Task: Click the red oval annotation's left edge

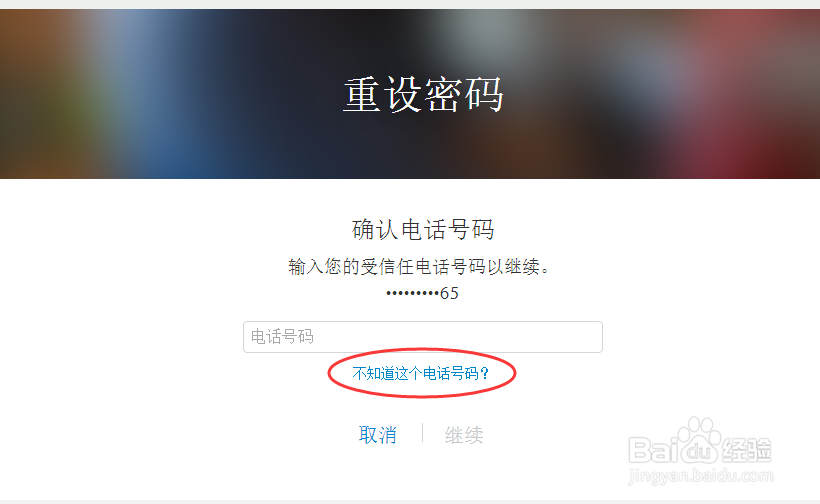Action: [x=329, y=373]
